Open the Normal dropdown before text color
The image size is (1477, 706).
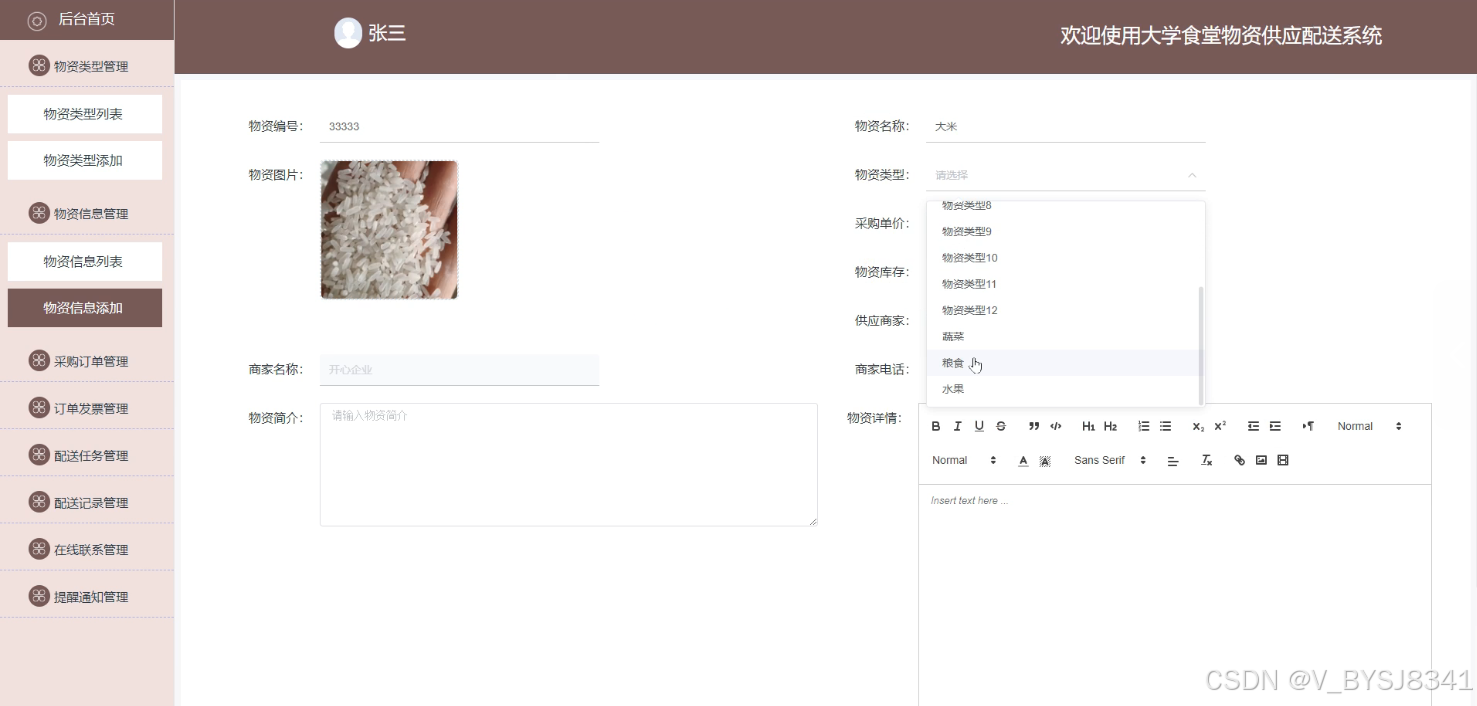964,460
